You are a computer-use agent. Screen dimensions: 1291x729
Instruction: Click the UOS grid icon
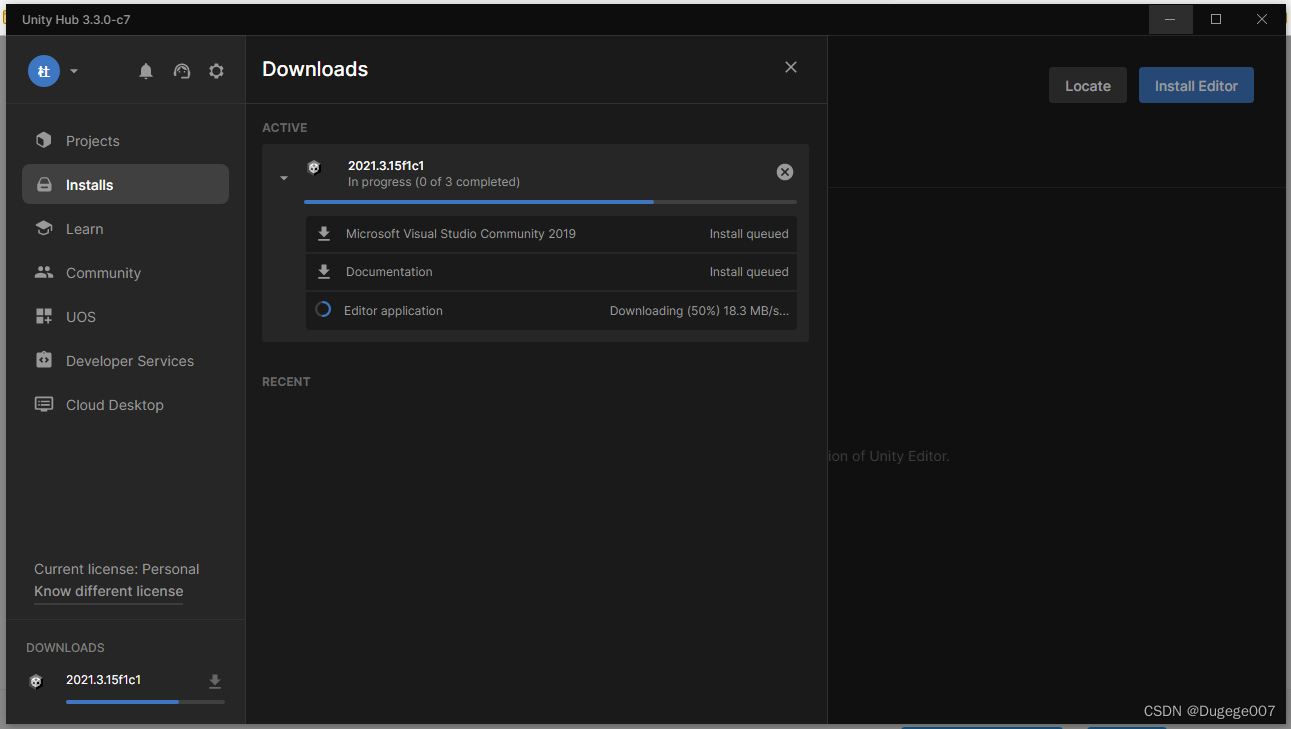[44, 317]
